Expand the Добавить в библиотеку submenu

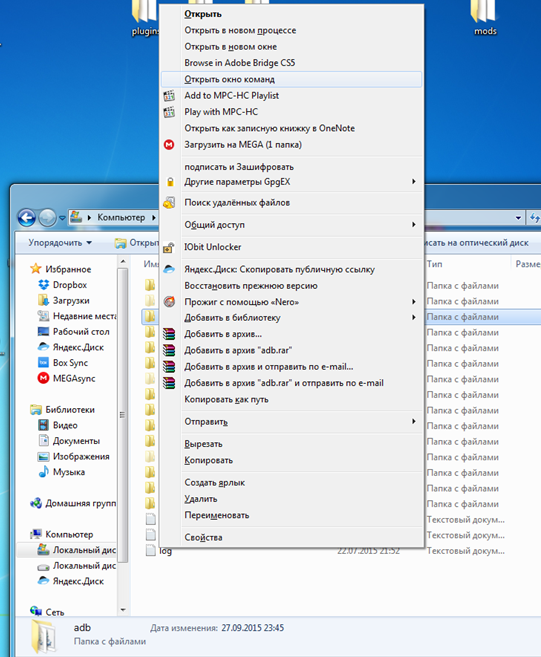tap(414, 317)
